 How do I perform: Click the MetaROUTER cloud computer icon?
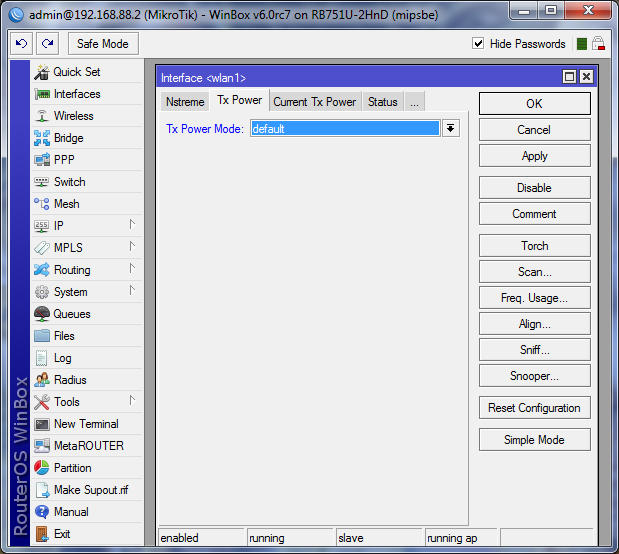41,446
